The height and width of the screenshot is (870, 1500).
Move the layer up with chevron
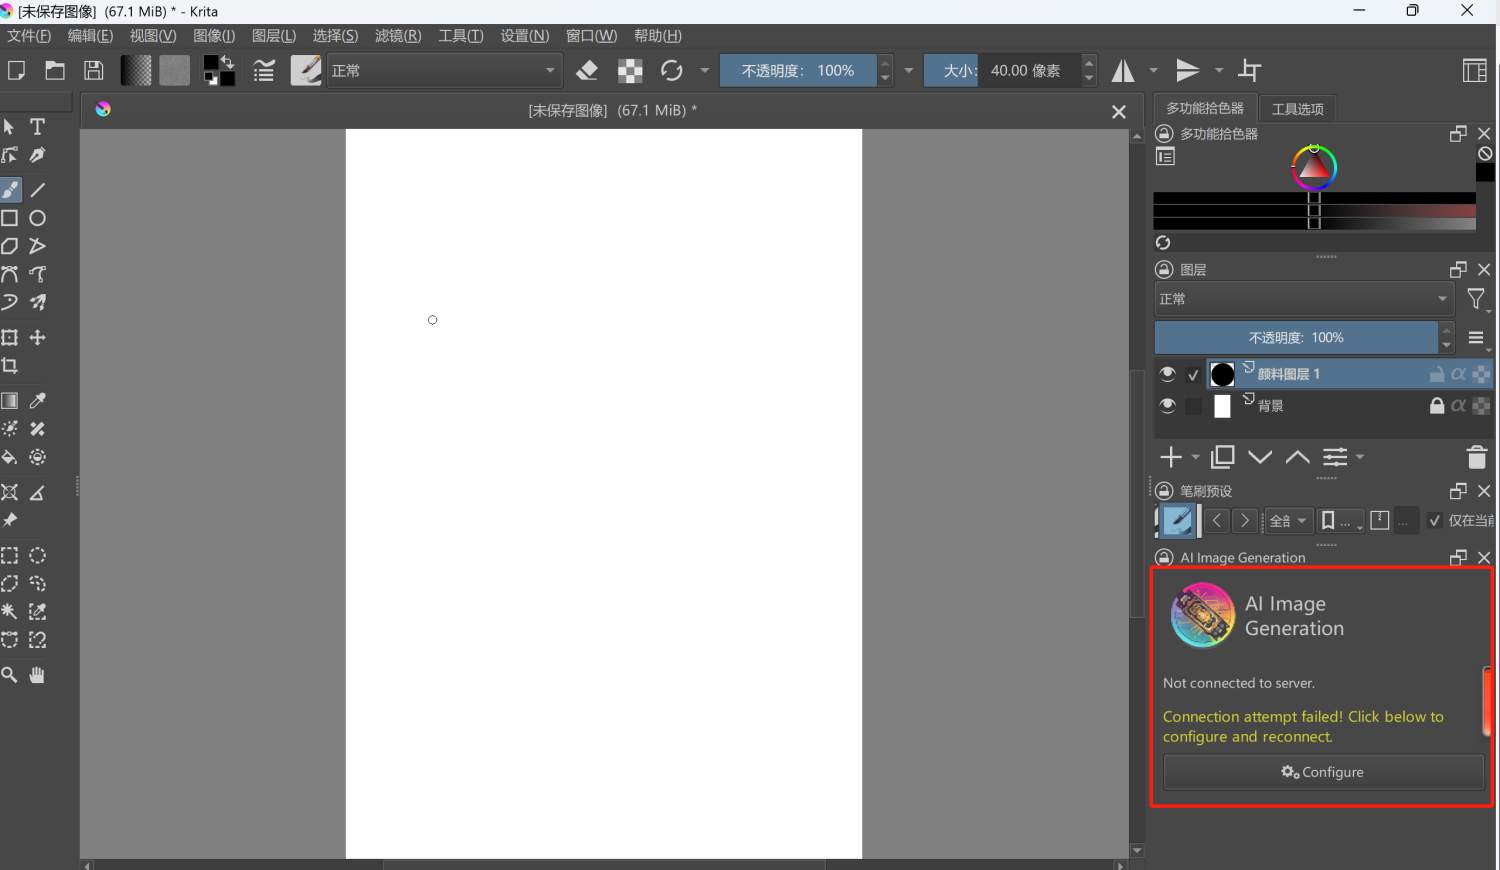coord(1298,457)
